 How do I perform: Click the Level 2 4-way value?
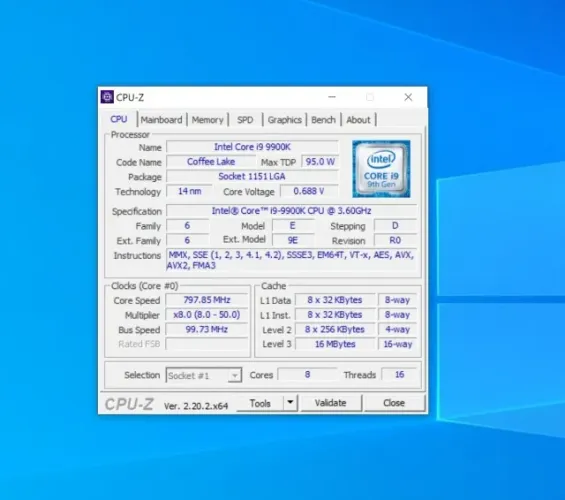397,330
